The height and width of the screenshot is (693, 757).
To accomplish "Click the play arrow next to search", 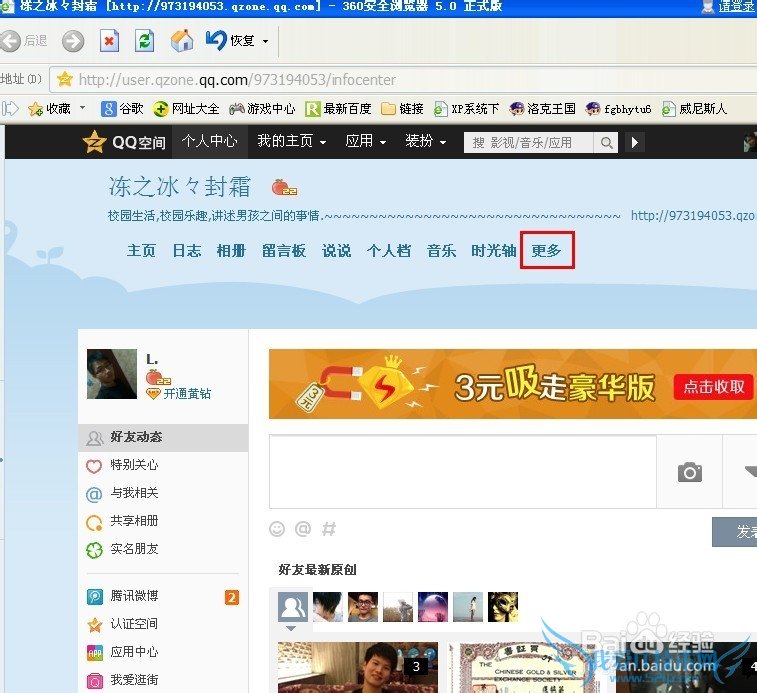I will tap(635, 142).
